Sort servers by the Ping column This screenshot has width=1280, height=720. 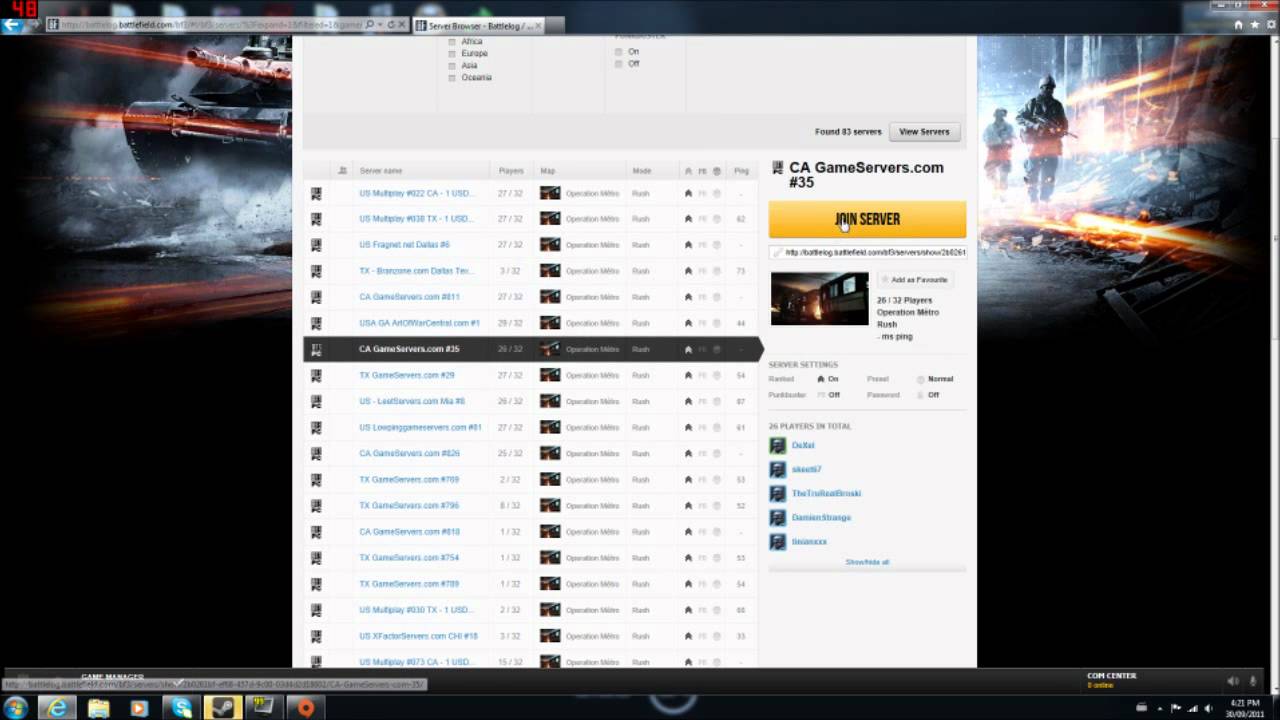point(741,171)
